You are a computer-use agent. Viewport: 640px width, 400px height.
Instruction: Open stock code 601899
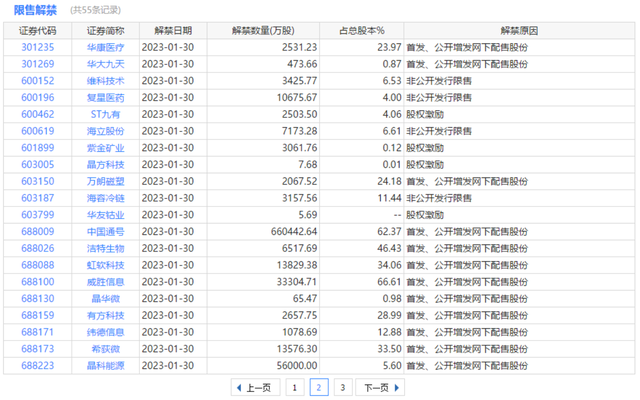click(x=38, y=148)
